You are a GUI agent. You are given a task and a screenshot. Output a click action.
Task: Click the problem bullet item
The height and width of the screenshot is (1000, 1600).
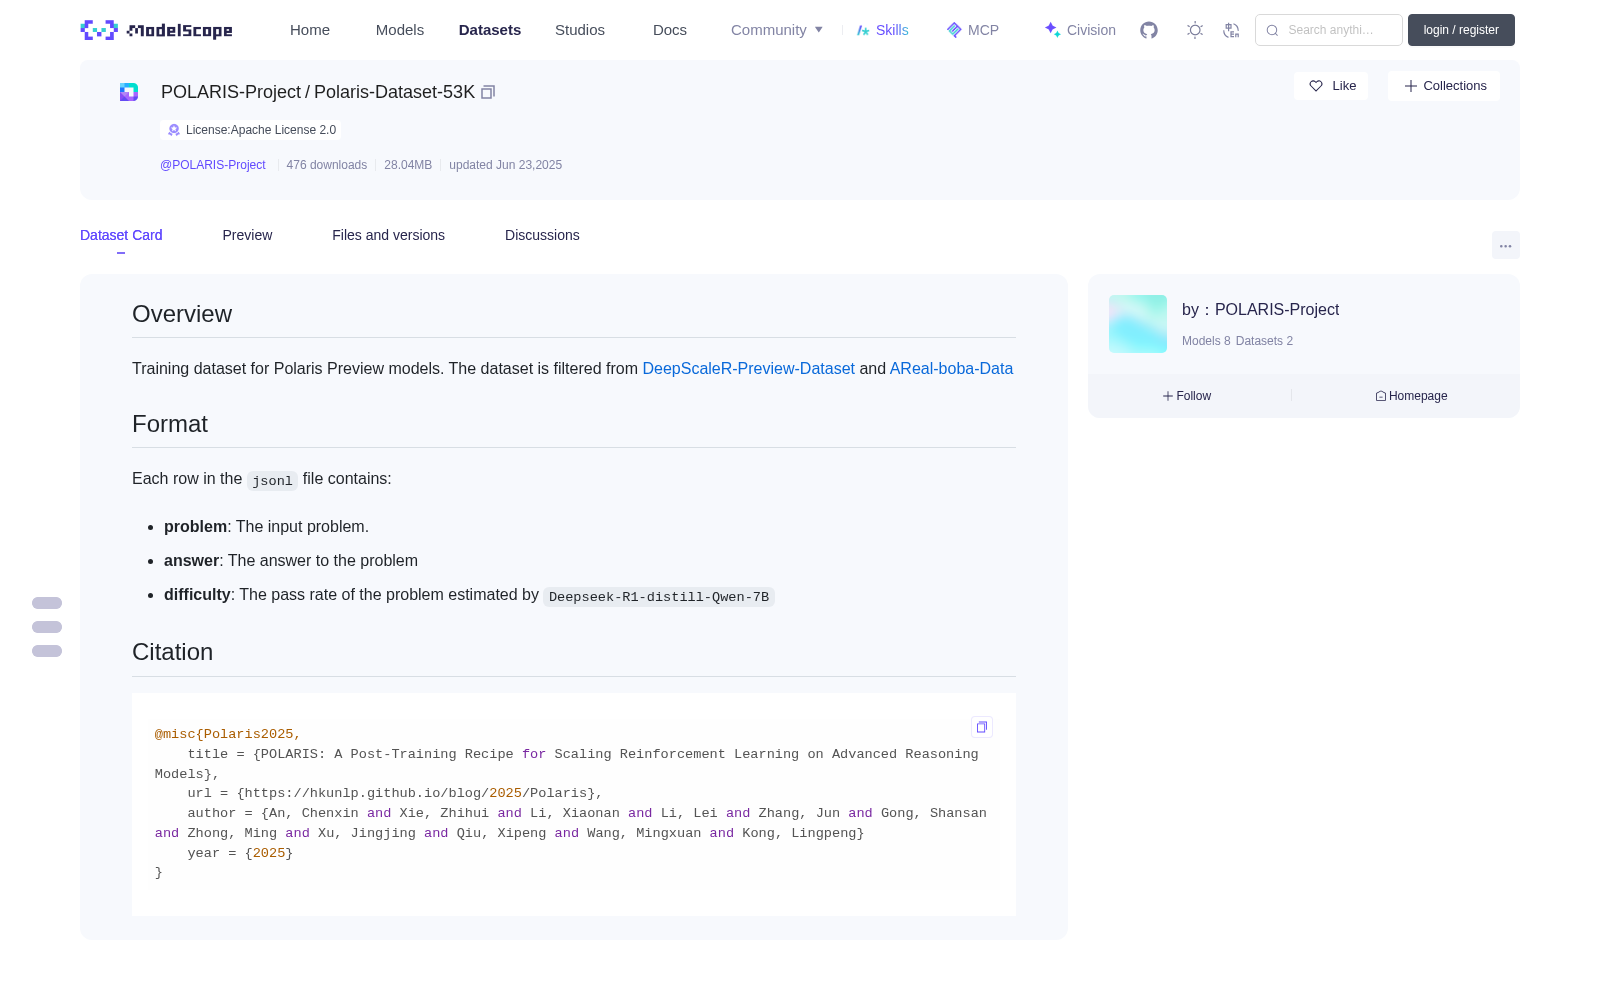pyautogui.click(x=266, y=527)
